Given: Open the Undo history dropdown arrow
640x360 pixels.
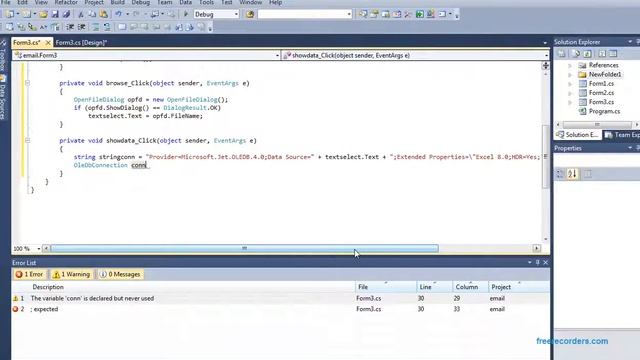Looking at the screenshot, I should tap(127, 14).
